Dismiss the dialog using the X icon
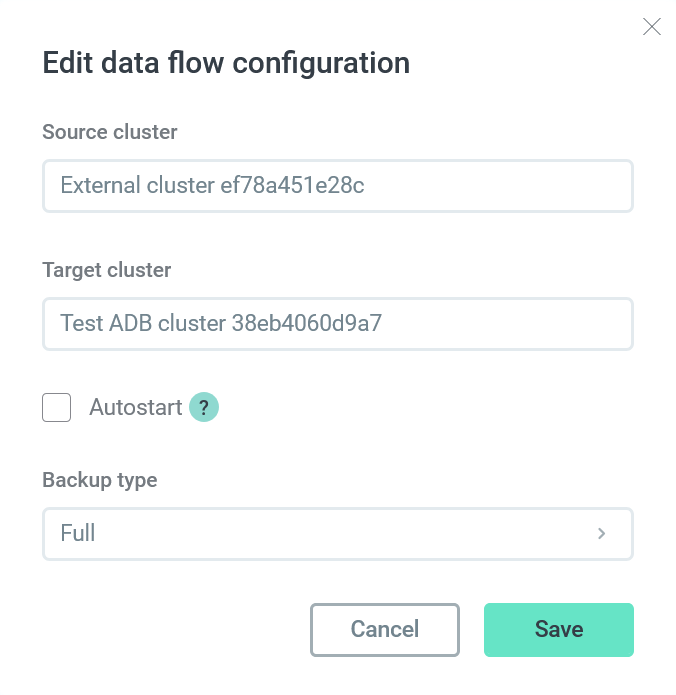The height and width of the screenshot is (695, 676). click(652, 27)
